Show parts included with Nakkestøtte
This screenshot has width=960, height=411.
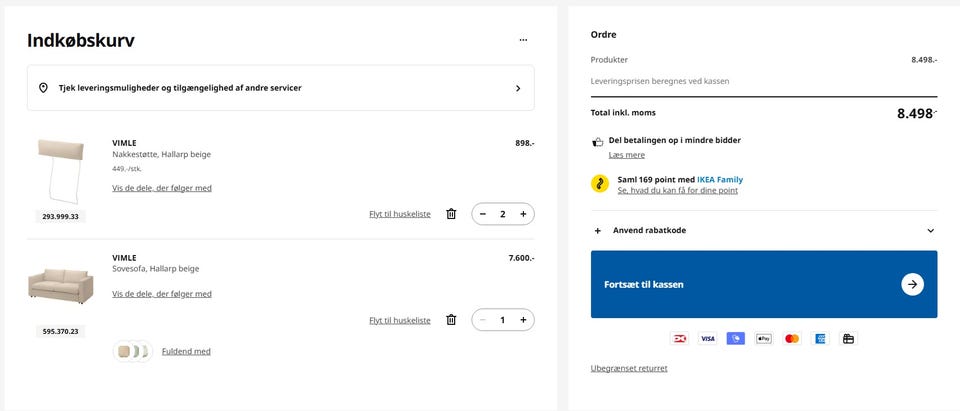162,188
